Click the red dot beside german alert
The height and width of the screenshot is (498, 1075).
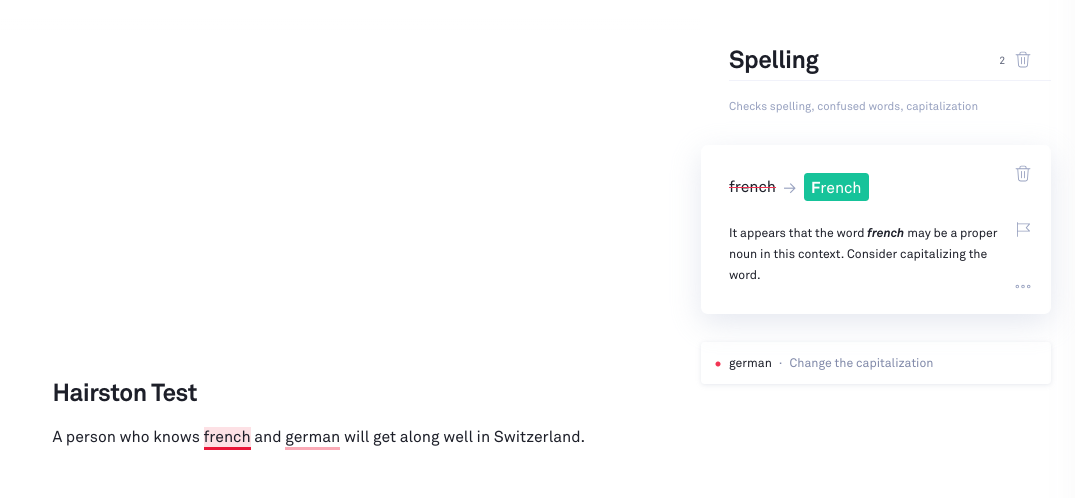(x=718, y=364)
